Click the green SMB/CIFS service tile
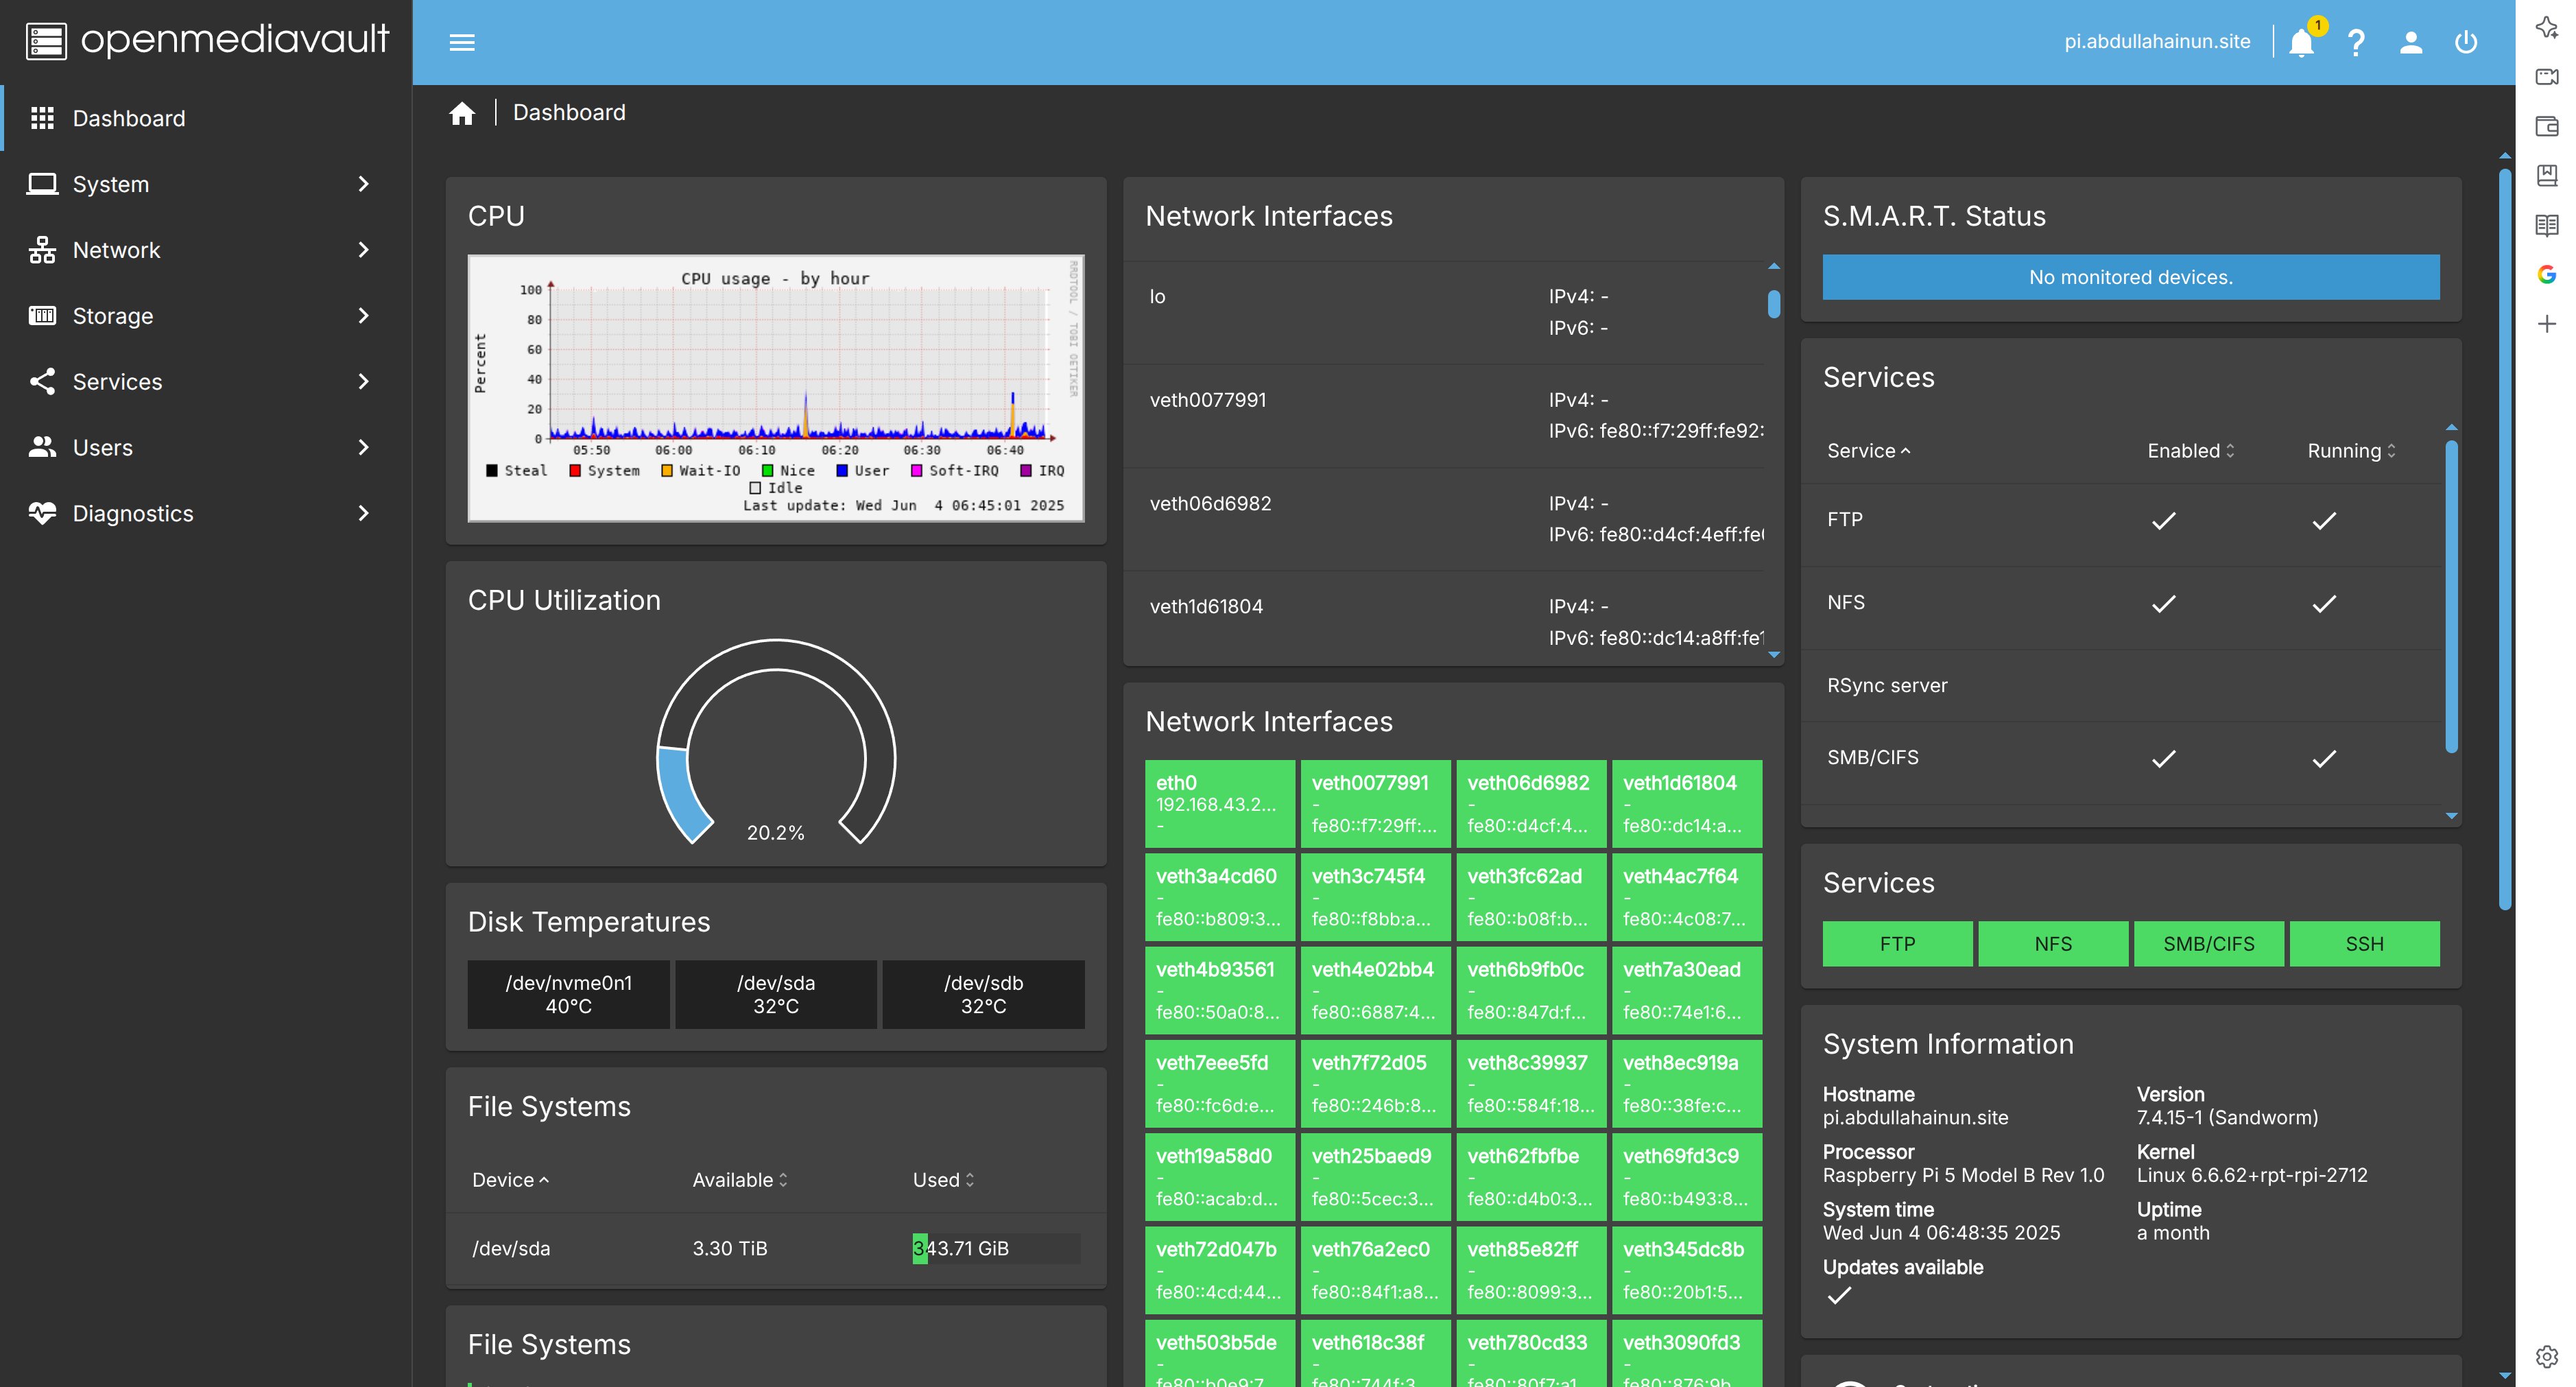 [2208, 944]
